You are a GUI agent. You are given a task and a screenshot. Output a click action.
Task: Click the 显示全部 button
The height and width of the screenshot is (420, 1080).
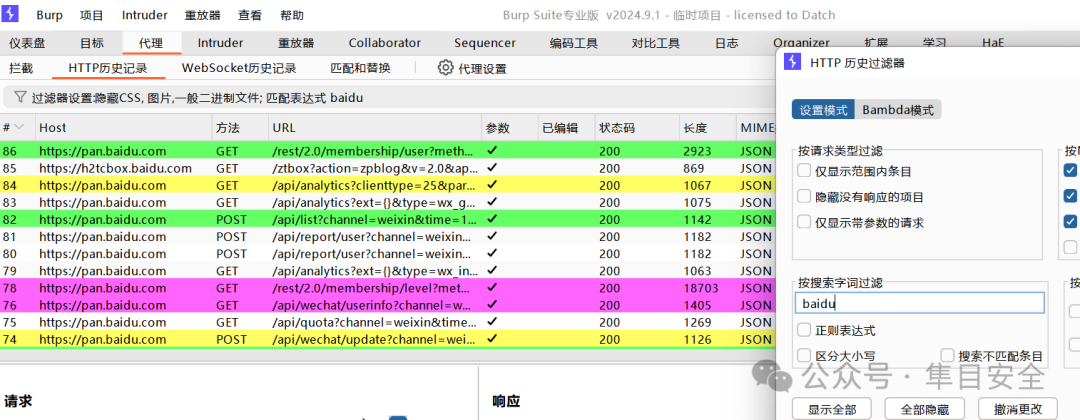click(x=832, y=408)
